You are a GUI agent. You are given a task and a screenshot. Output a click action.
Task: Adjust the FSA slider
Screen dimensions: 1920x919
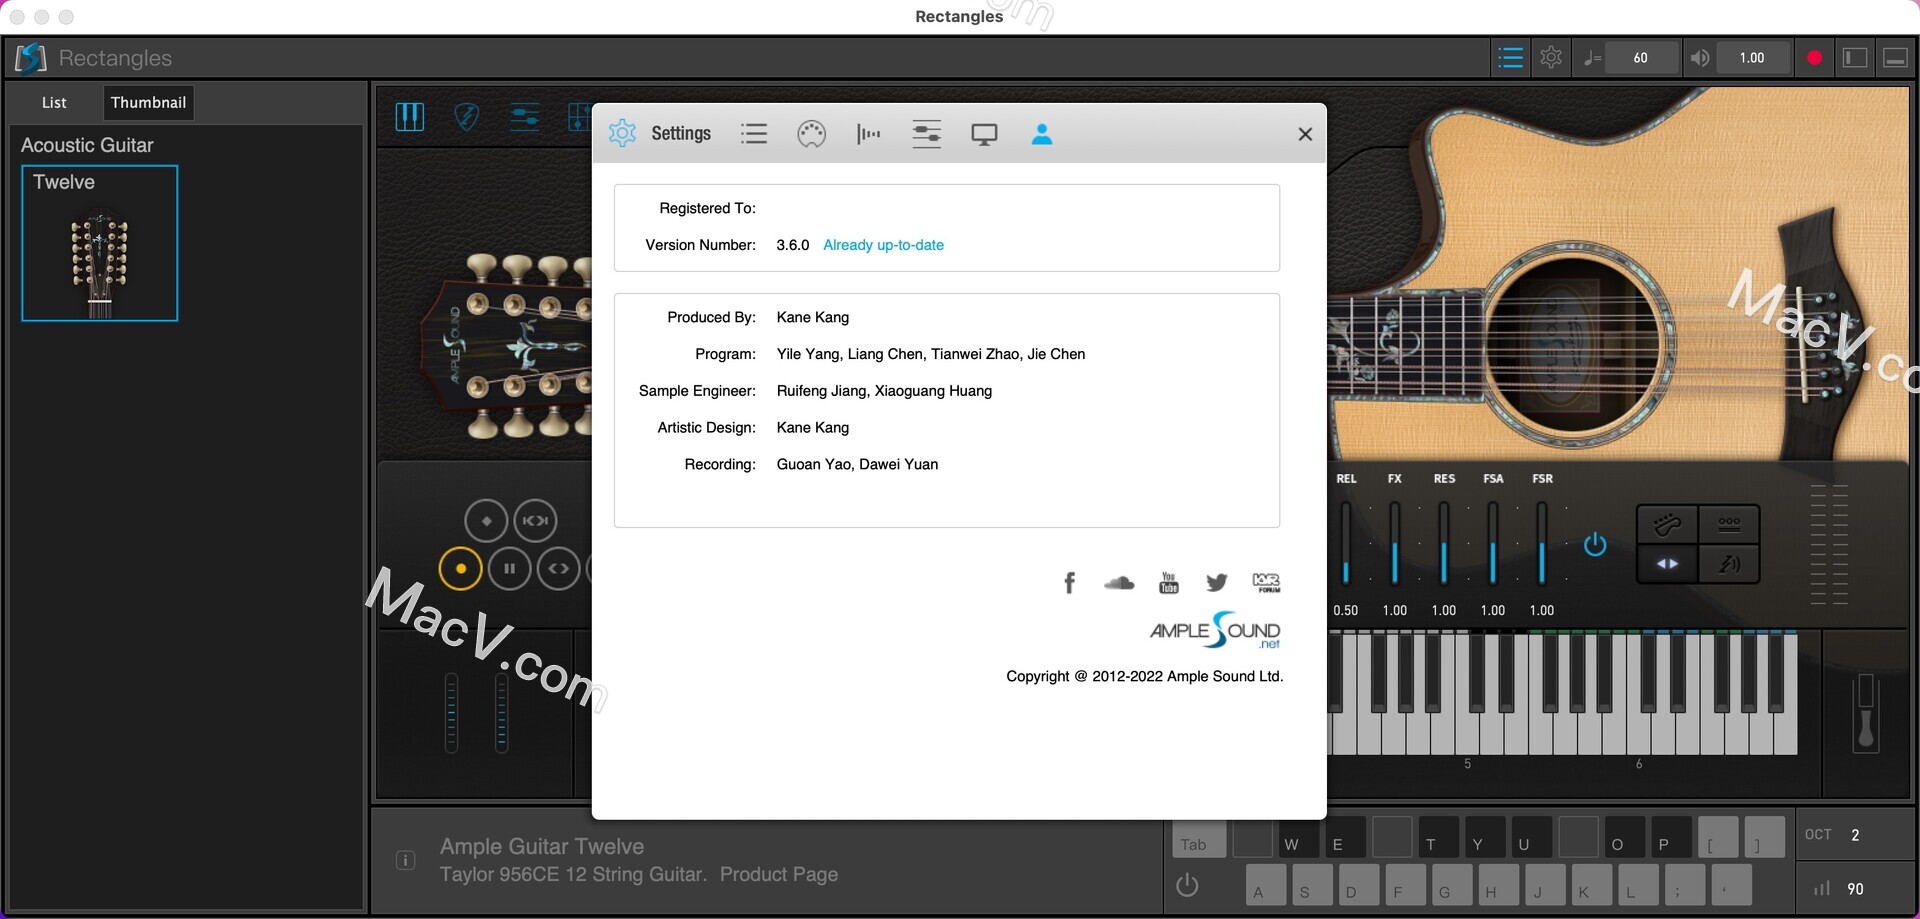pos(1492,543)
